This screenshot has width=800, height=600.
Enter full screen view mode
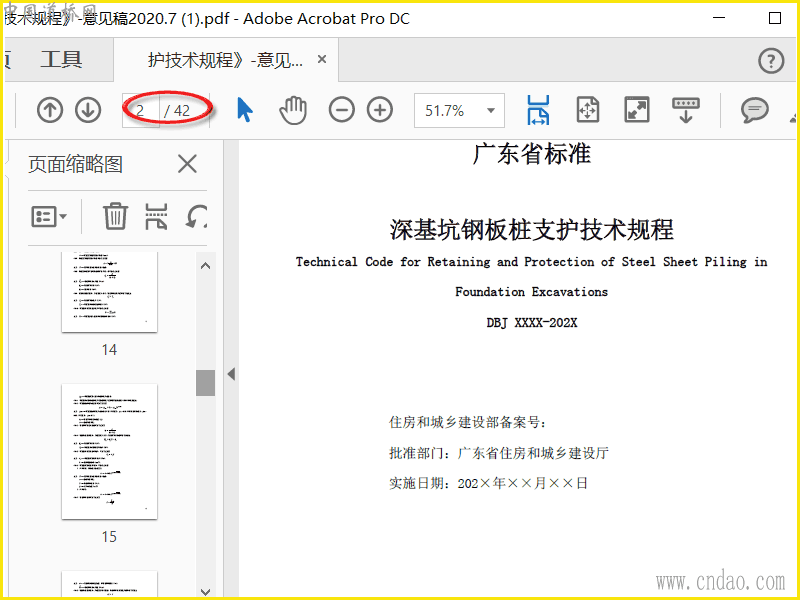[x=637, y=110]
